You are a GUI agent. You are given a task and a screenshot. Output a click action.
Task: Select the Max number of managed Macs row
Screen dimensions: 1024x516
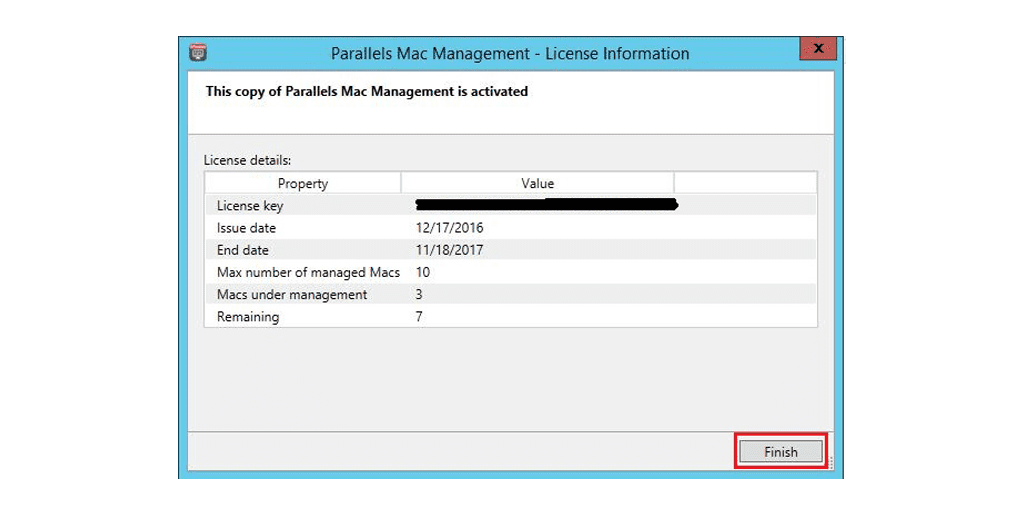pos(308,272)
